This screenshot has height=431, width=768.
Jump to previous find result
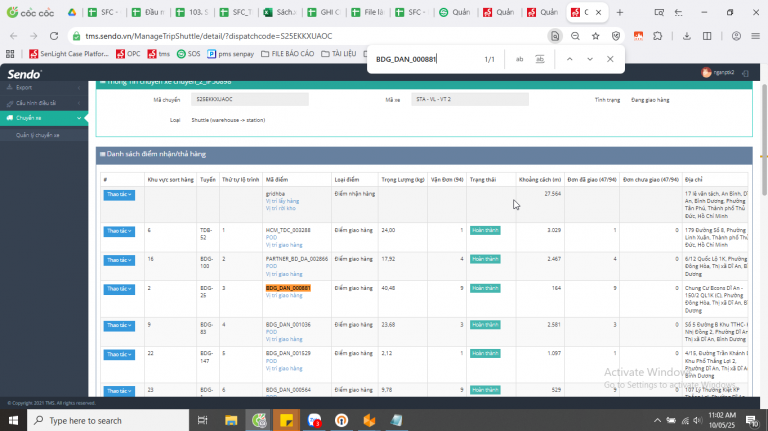click(570, 59)
